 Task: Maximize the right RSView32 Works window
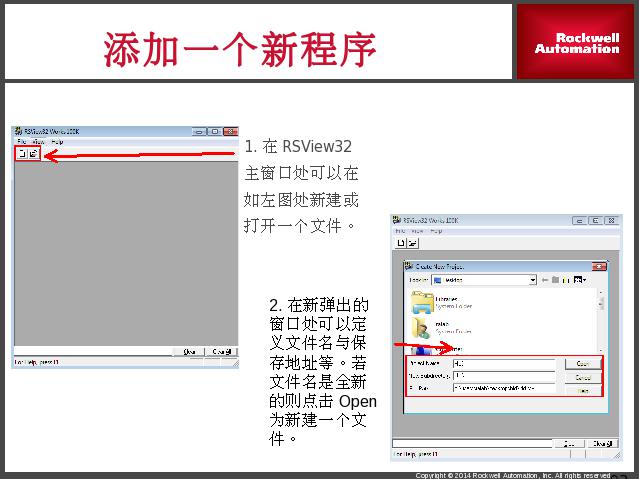pos(596,220)
